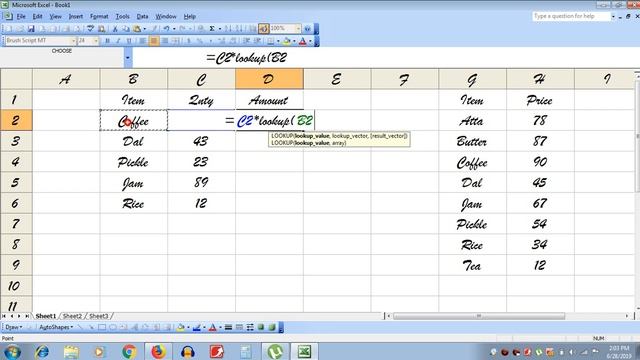The width and height of the screenshot is (640, 360).
Task: Switch to the Sheet2 tab
Action: click(72, 316)
